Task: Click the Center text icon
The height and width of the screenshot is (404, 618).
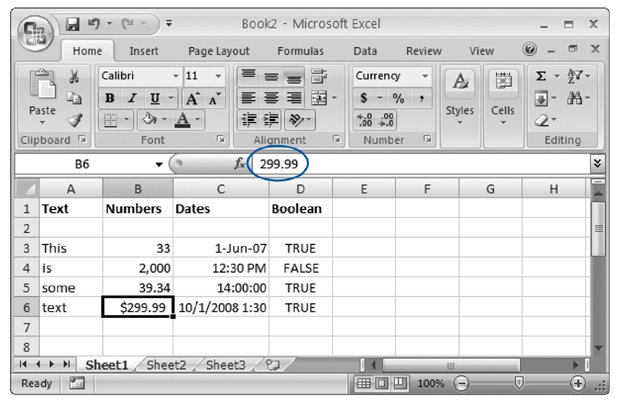Action: 271,98
